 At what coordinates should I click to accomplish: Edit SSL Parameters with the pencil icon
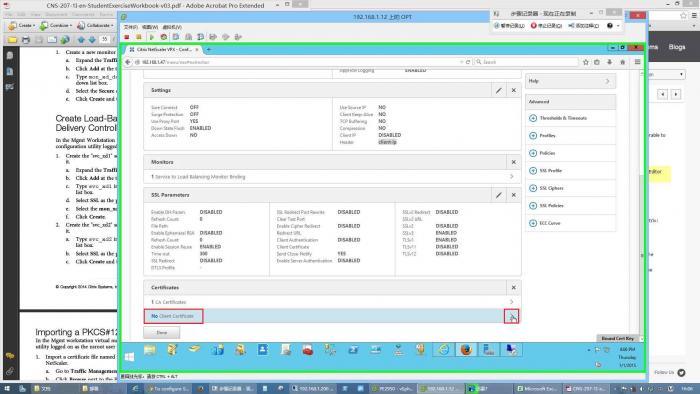pos(499,195)
